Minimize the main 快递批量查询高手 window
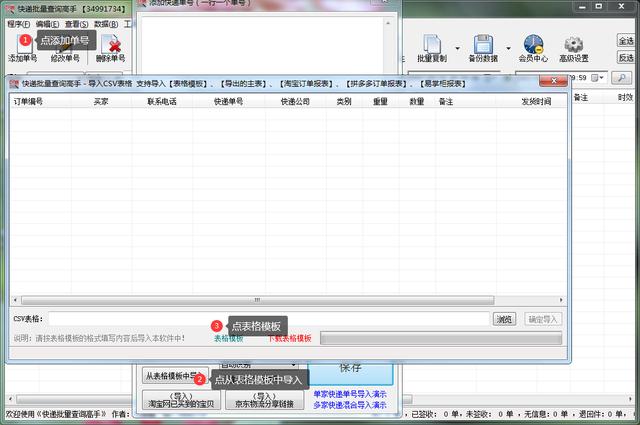640x425 pixels. [x=582, y=7]
